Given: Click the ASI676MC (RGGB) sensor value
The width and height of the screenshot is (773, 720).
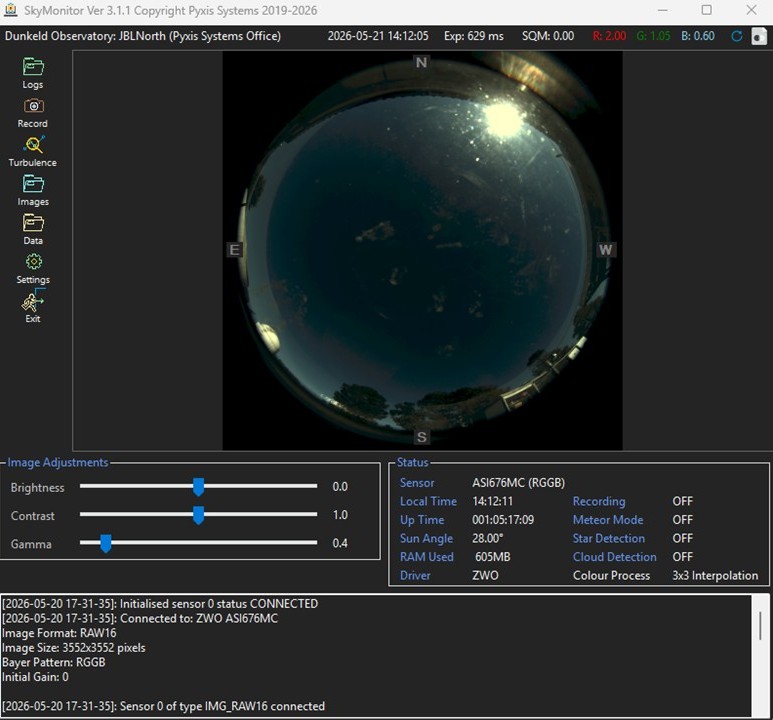Looking at the screenshot, I should click(x=519, y=483).
